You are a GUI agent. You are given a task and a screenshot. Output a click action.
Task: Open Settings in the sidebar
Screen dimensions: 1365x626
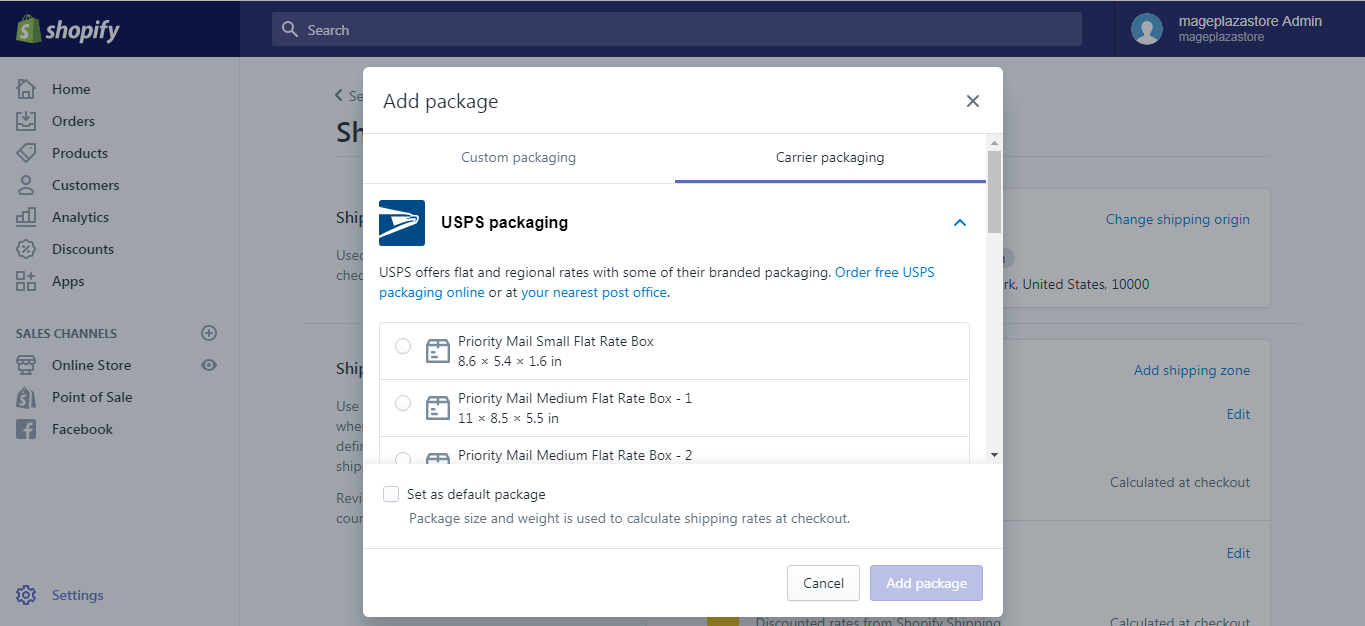[x=77, y=595]
